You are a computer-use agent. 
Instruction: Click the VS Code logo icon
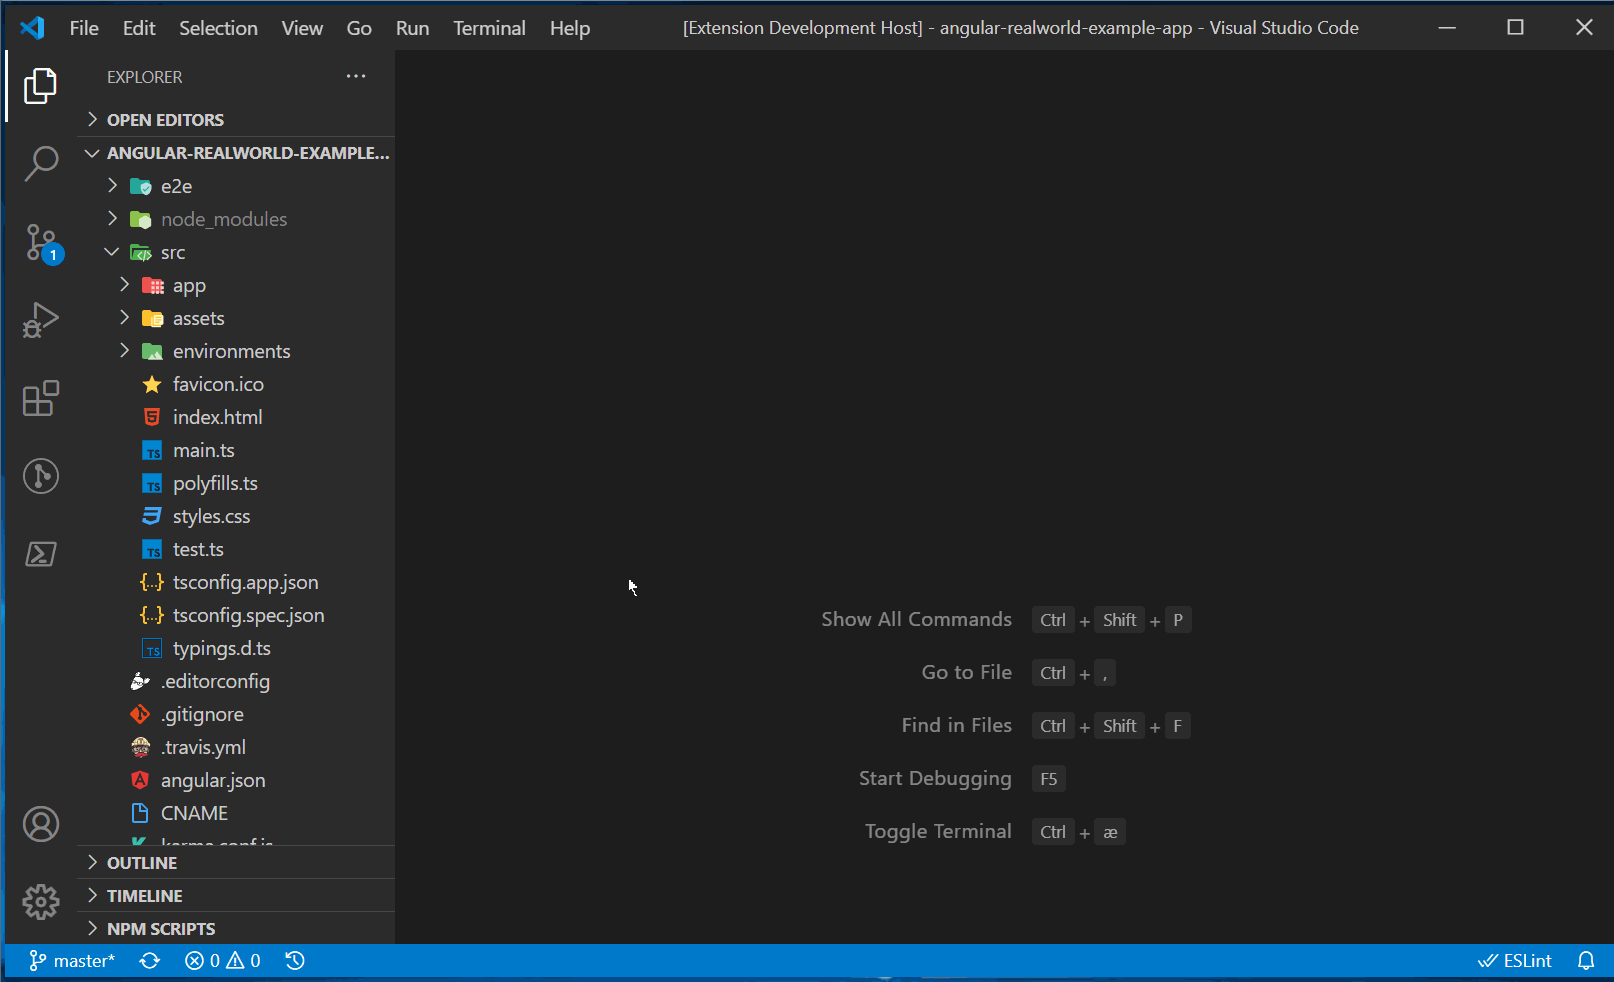[32, 28]
